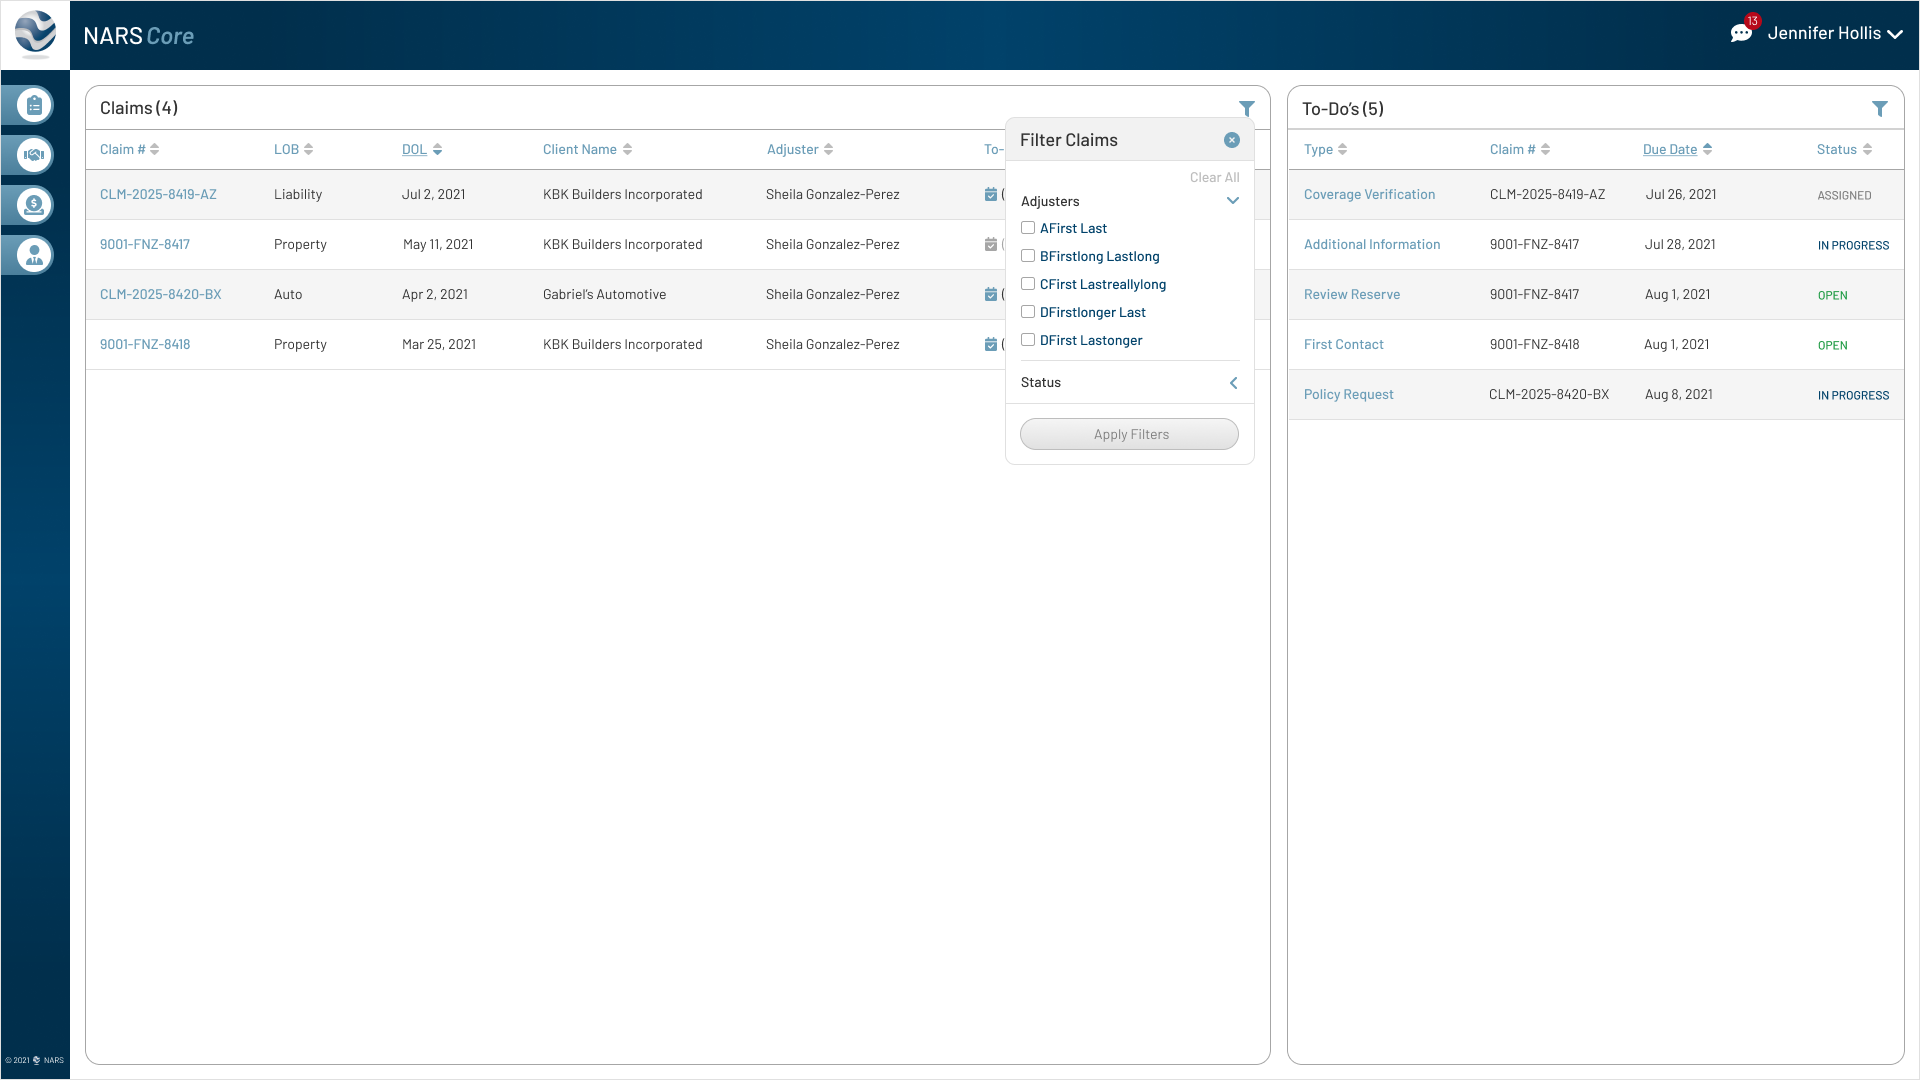Enable the CFirst Lastreallylong filter checkbox

click(x=1028, y=284)
